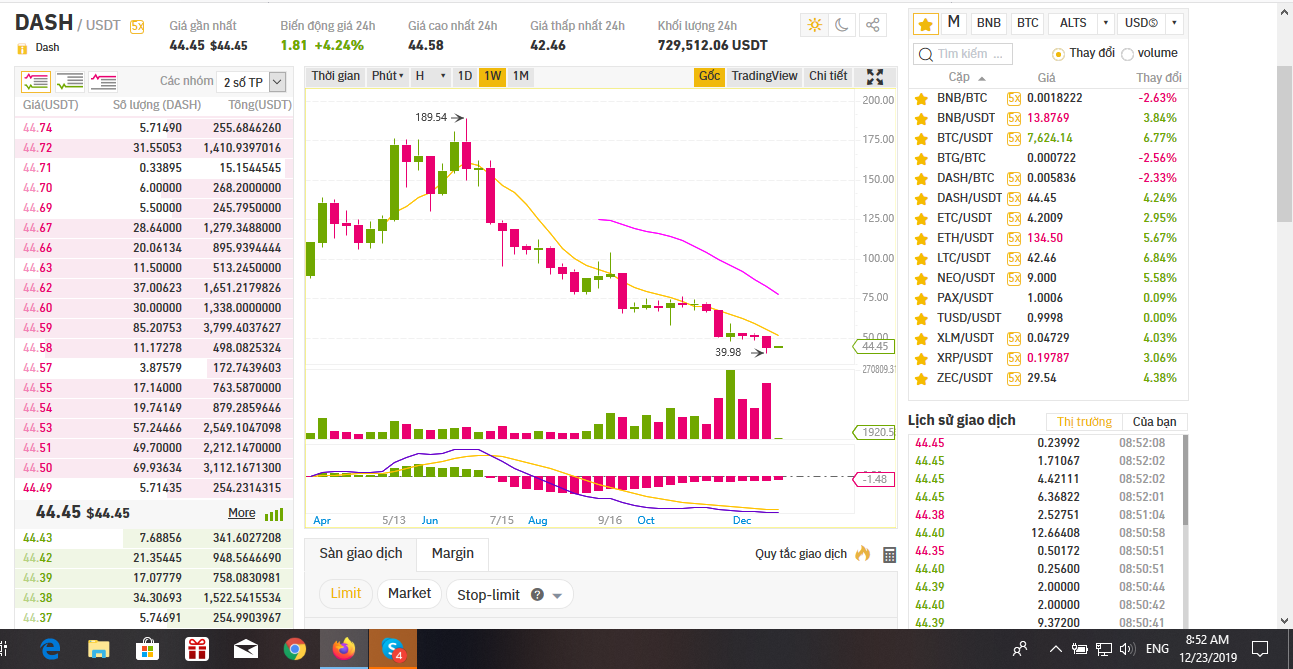Click the Dash info icon below the pair title
Screen dimensions: 1293x669
click(22, 47)
